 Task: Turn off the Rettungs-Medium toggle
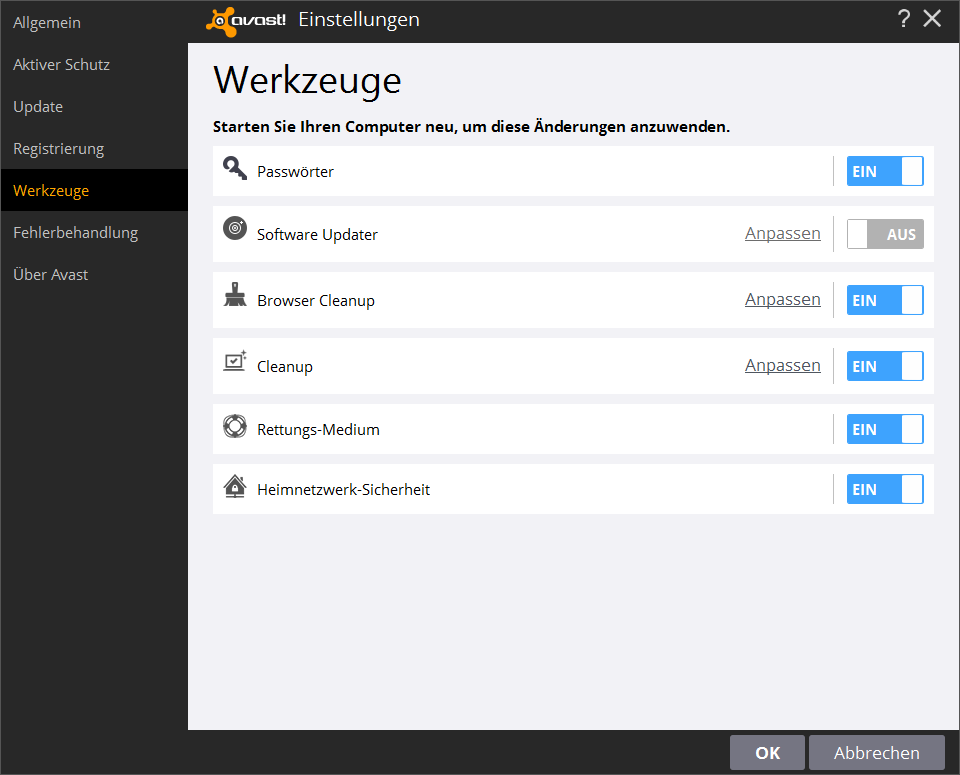coord(885,429)
